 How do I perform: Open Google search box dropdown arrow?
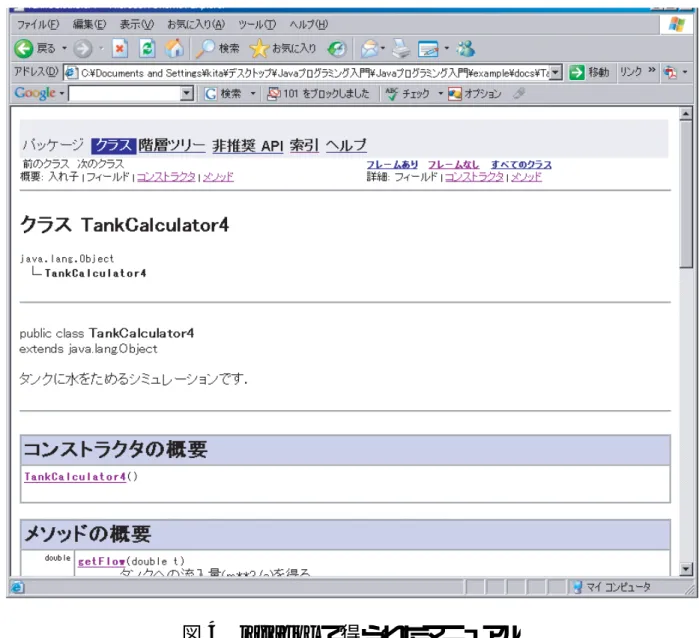click(x=187, y=94)
